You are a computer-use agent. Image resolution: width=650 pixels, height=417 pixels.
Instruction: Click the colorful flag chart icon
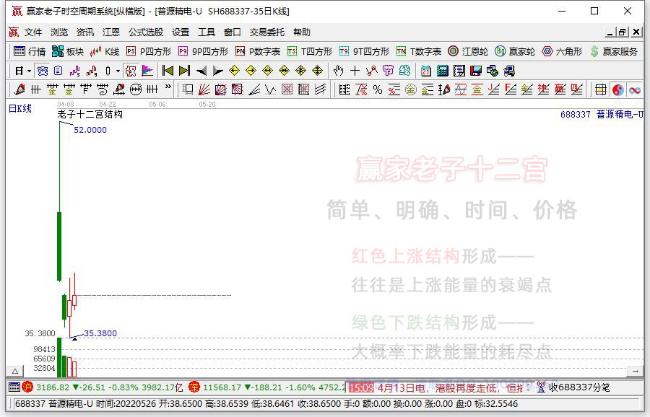(x=147, y=71)
